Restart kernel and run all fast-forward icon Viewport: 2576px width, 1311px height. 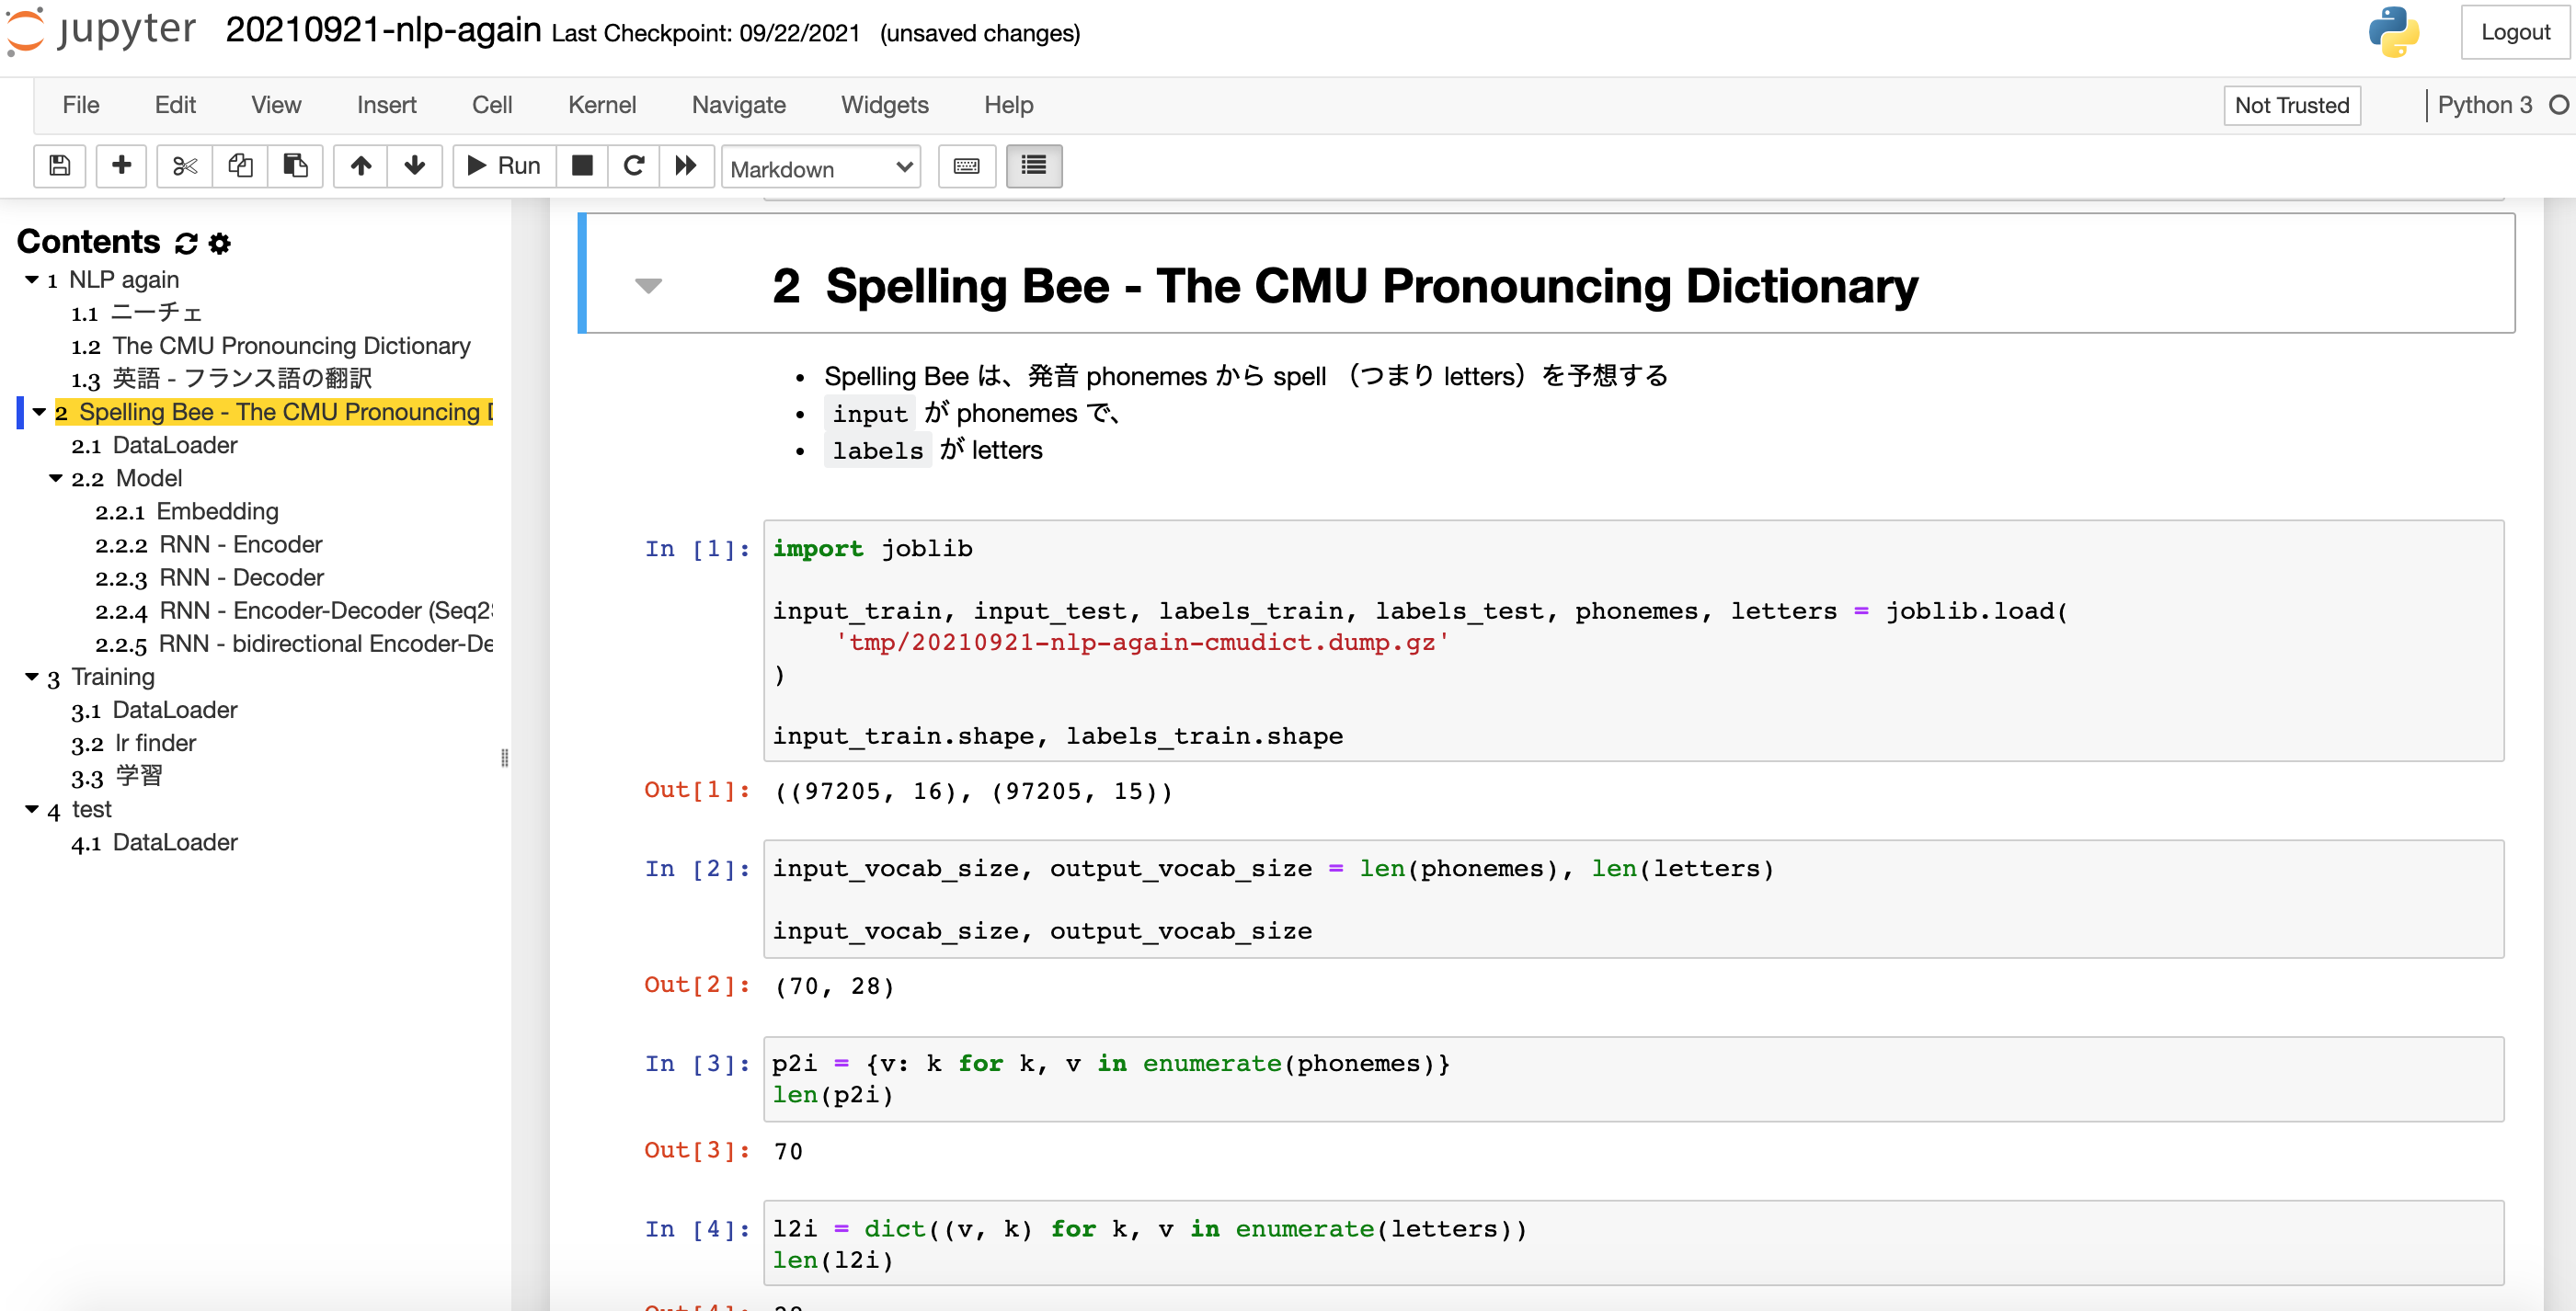click(x=686, y=166)
